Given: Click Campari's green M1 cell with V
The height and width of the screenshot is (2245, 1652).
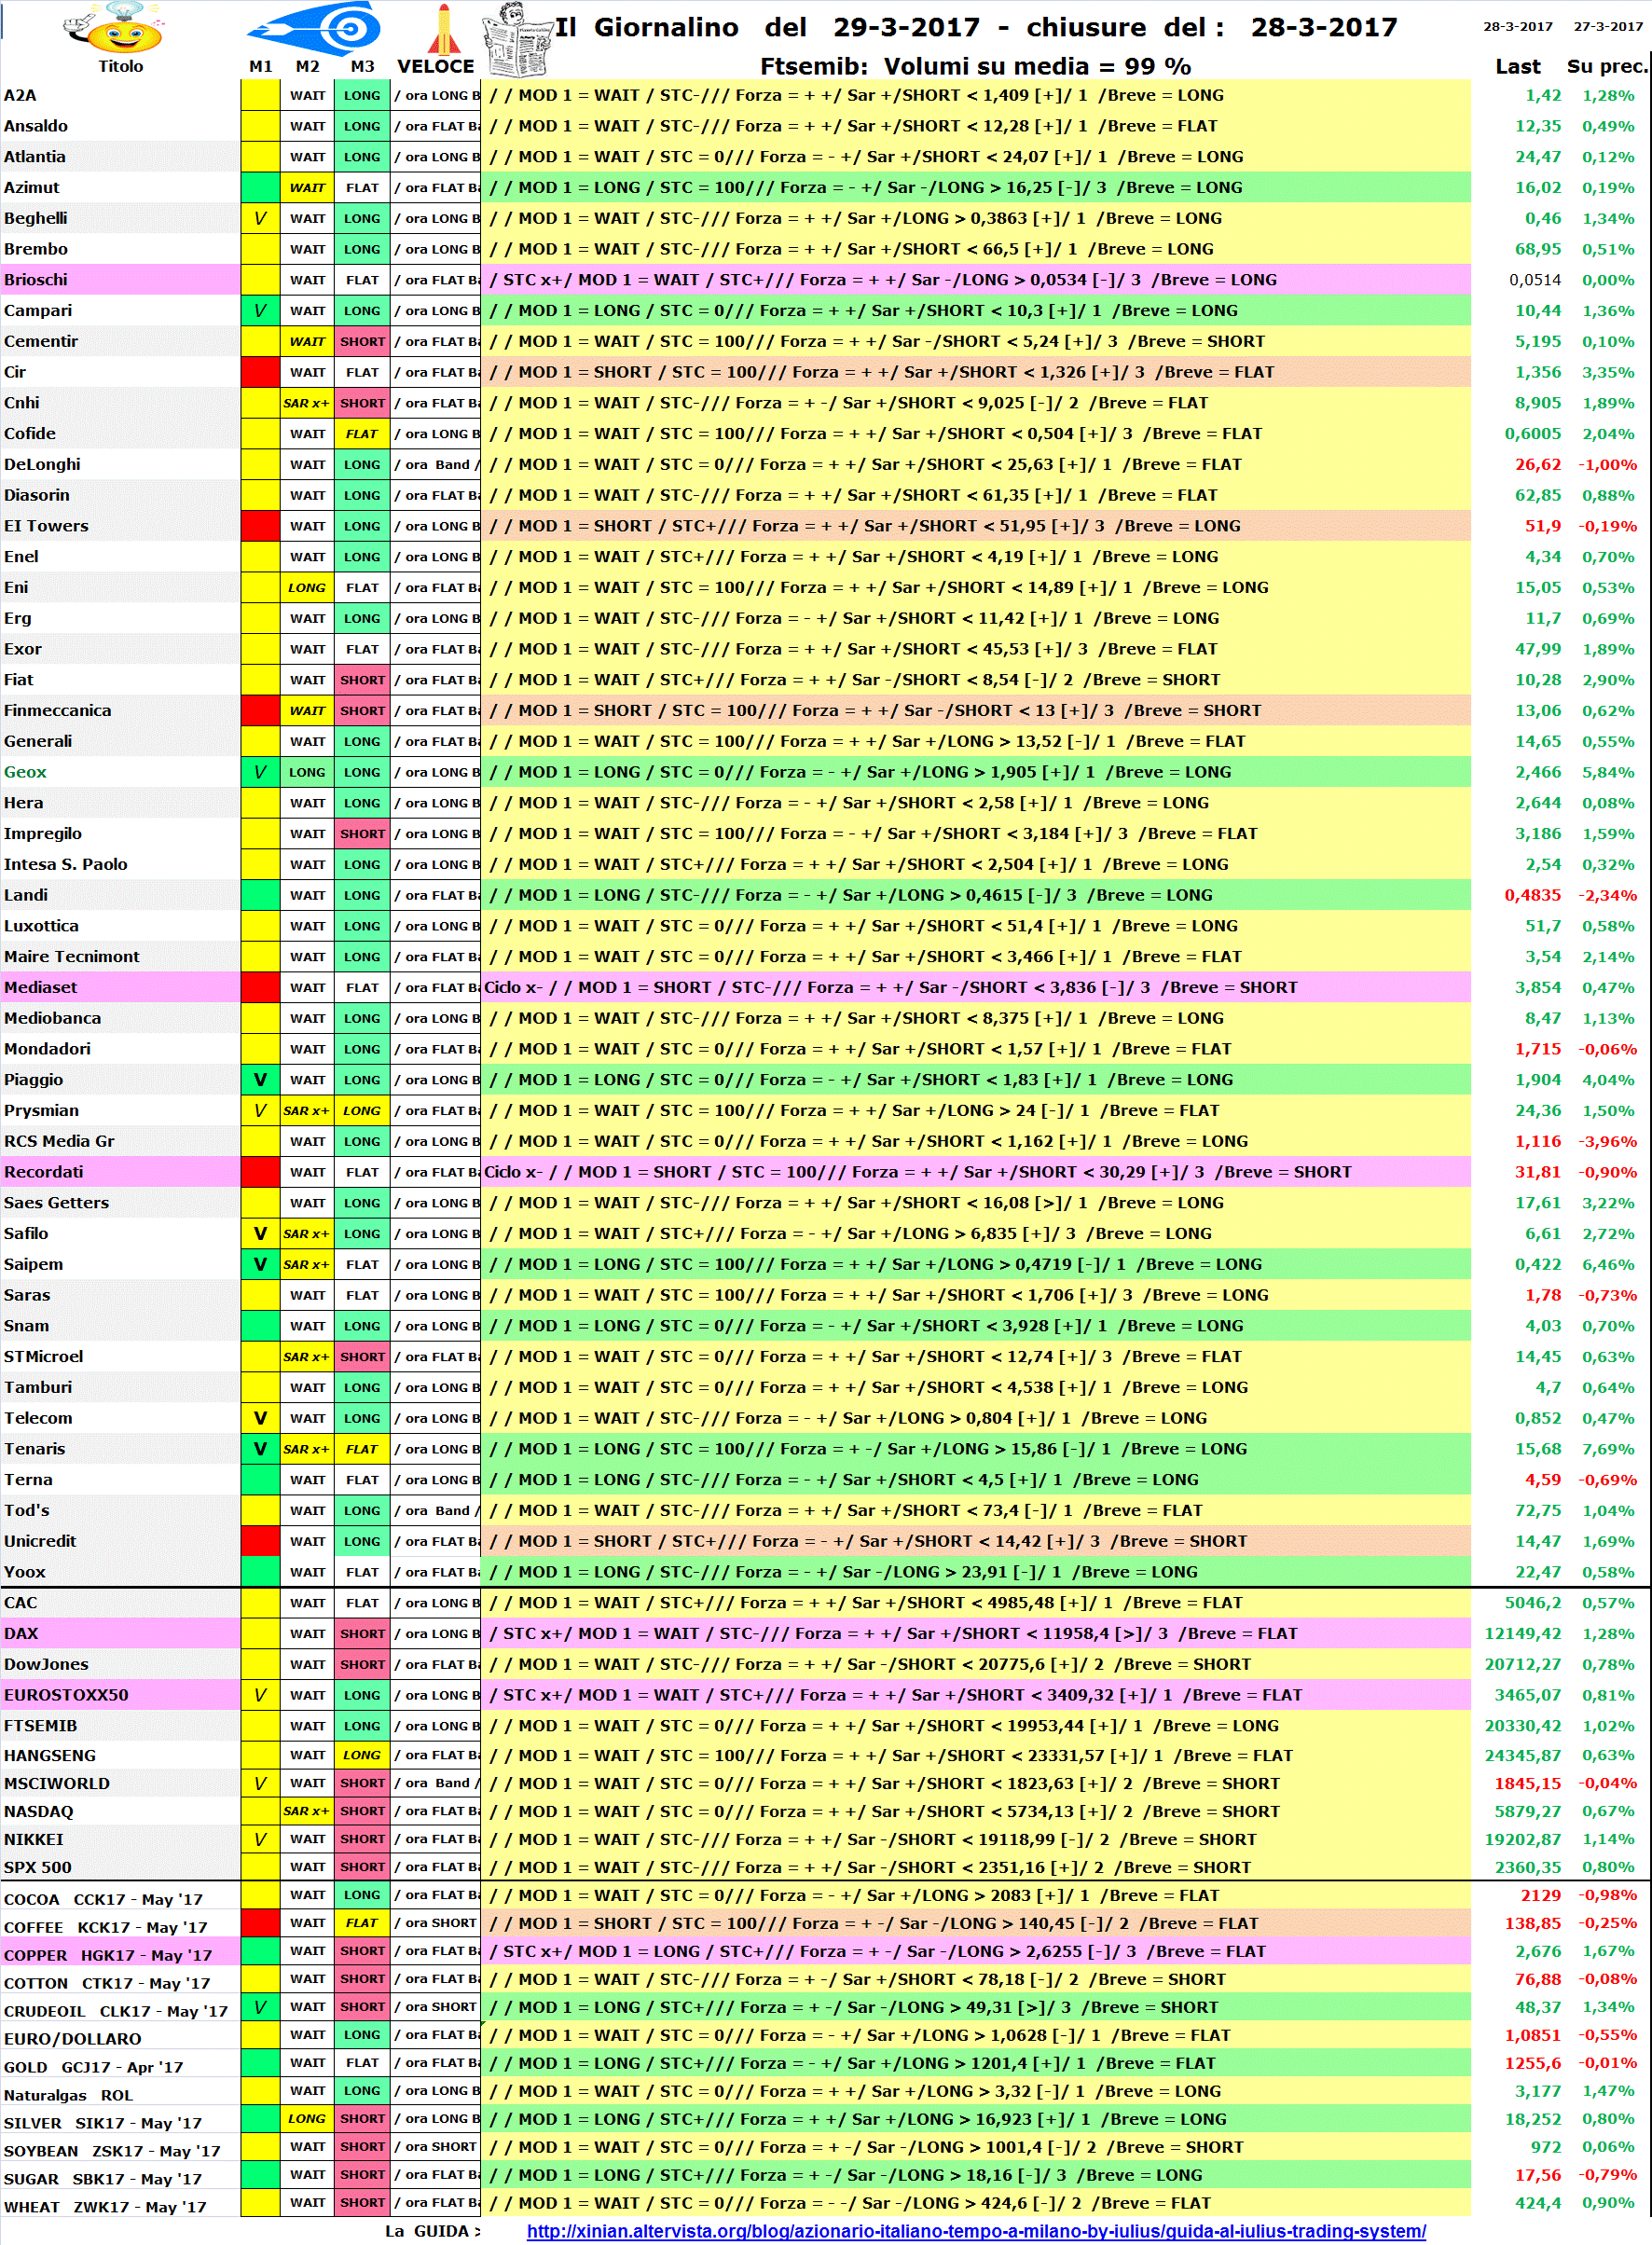Looking at the screenshot, I should (x=260, y=310).
